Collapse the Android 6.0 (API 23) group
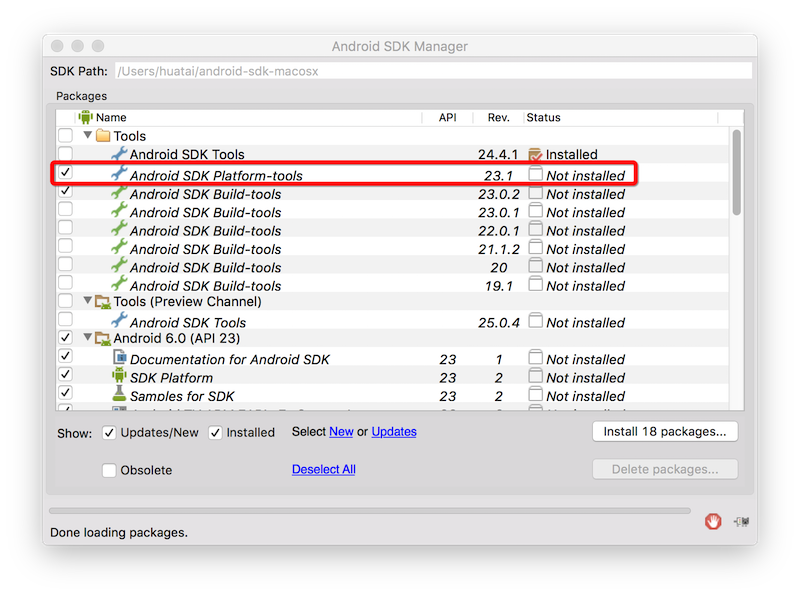This screenshot has width=800, height=596. point(87,339)
